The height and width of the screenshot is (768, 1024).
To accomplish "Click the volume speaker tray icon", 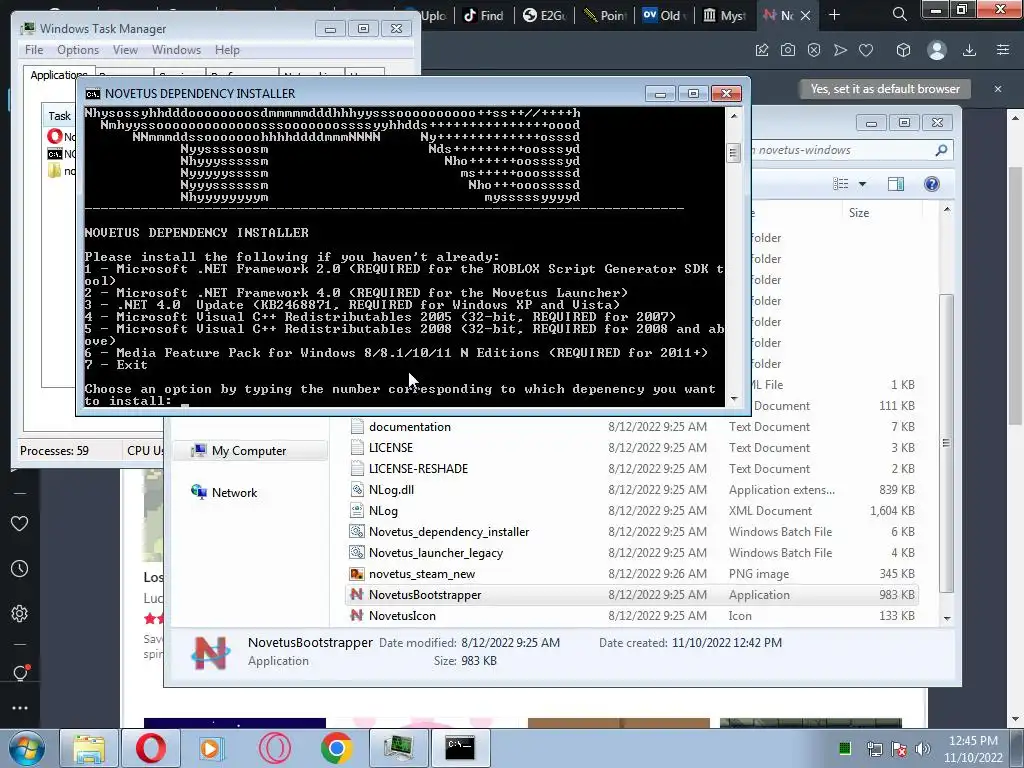I will click(923, 748).
